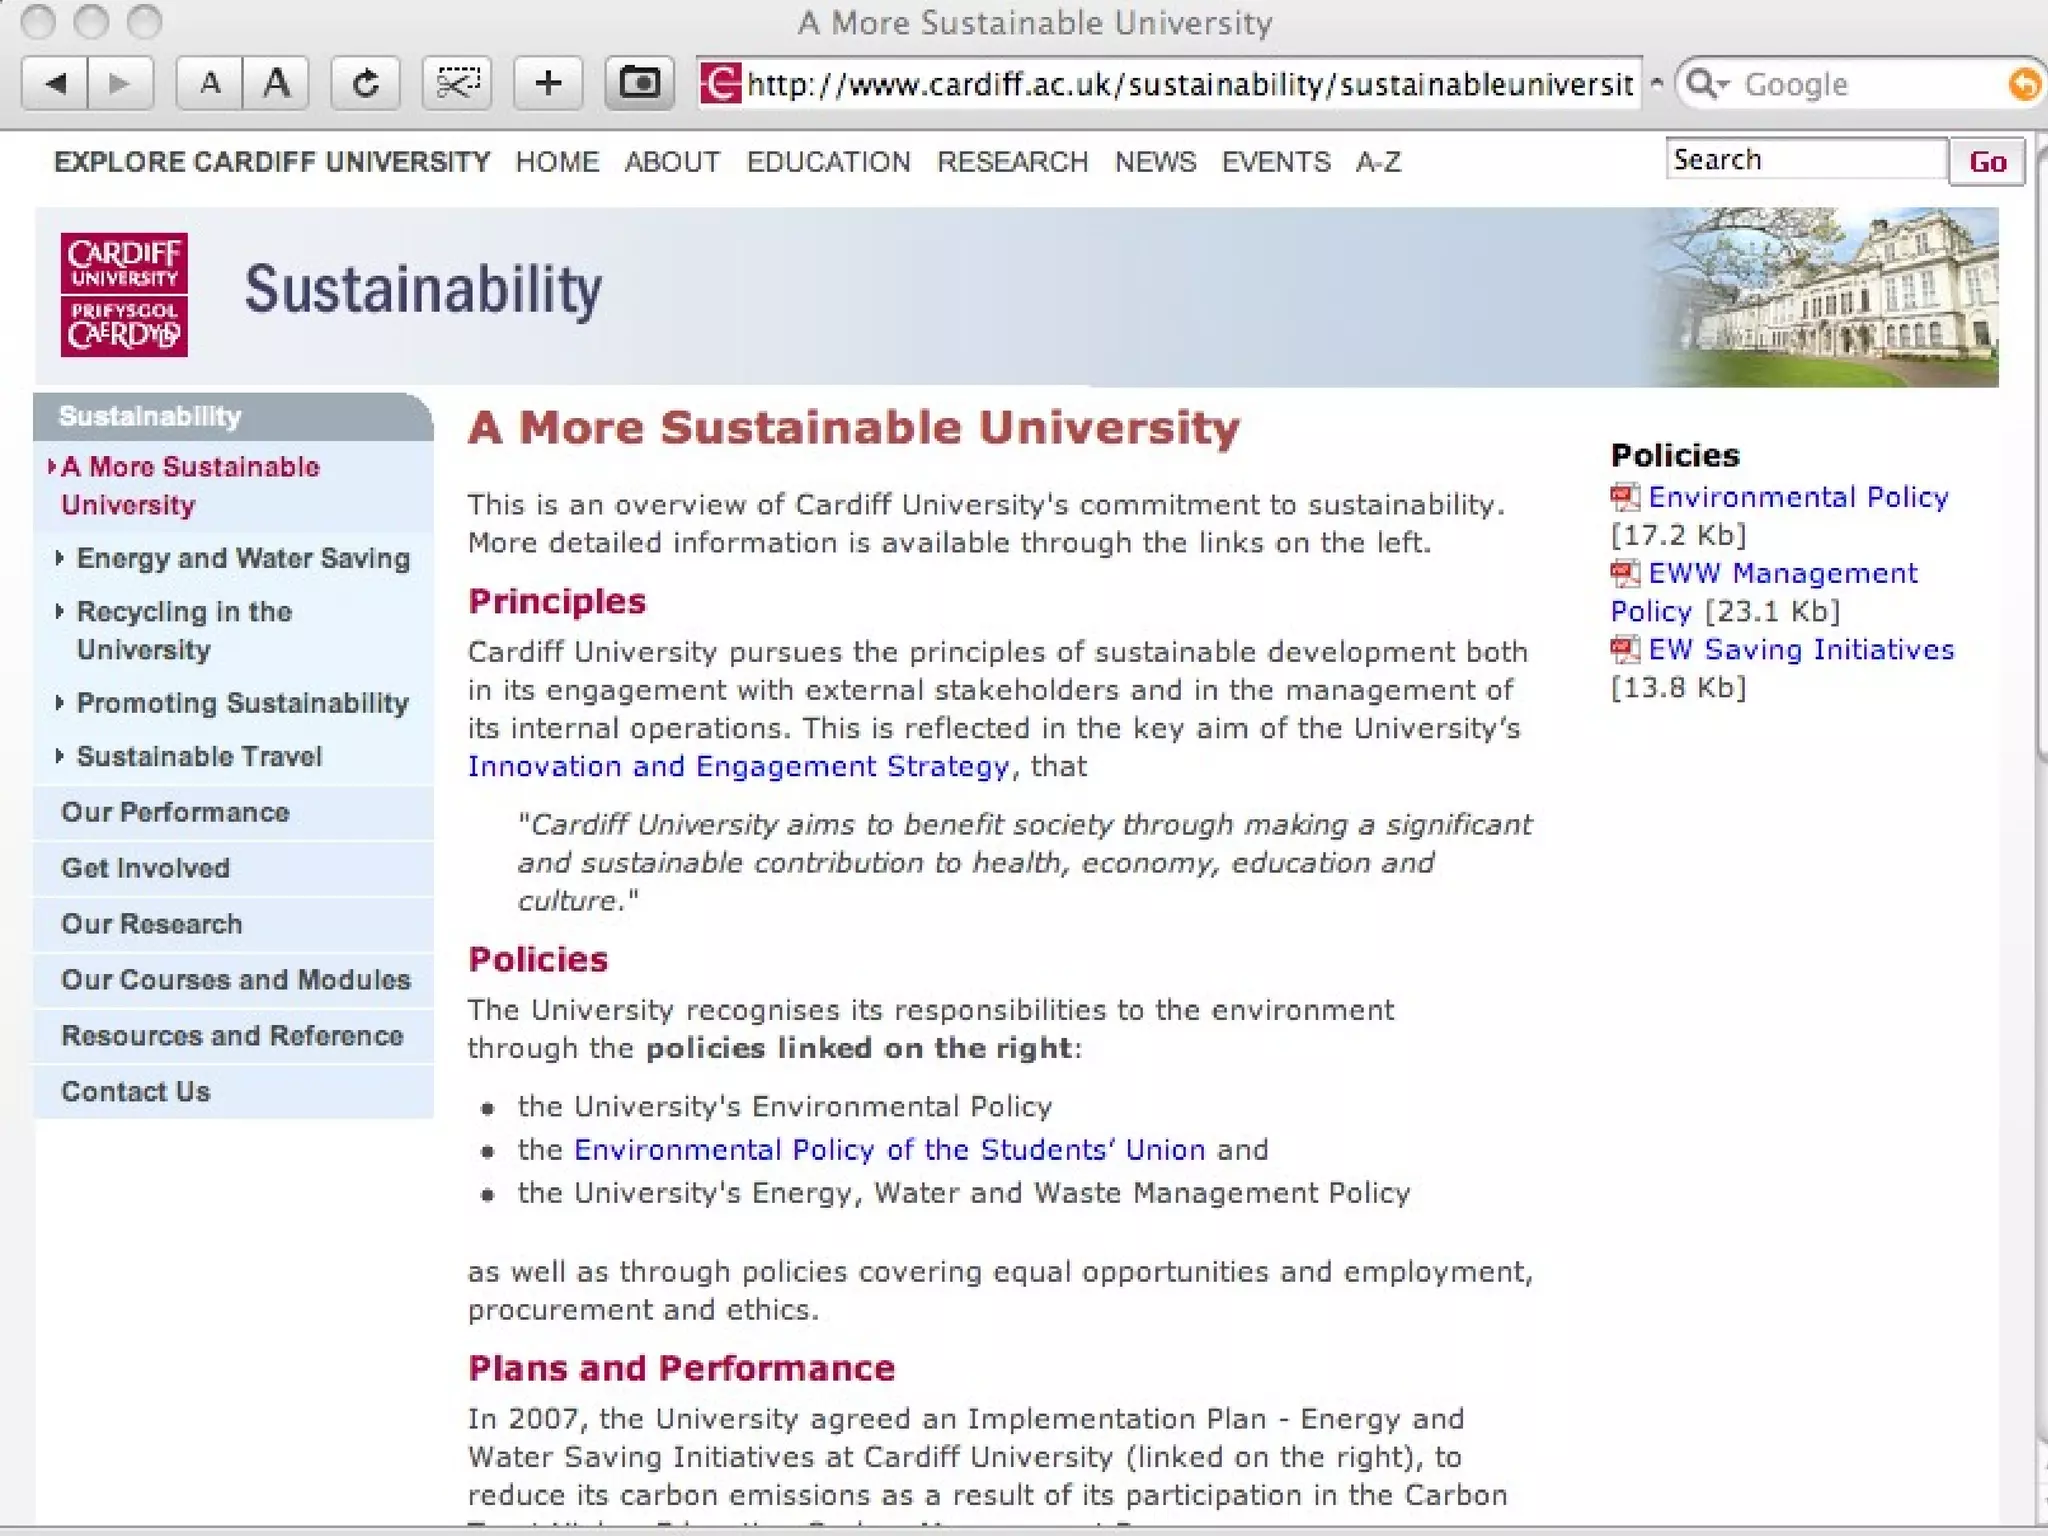Screen dimensions: 2048x1536
Task: Follow Innovation and Engagement Strategy link
Action: (x=738, y=766)
